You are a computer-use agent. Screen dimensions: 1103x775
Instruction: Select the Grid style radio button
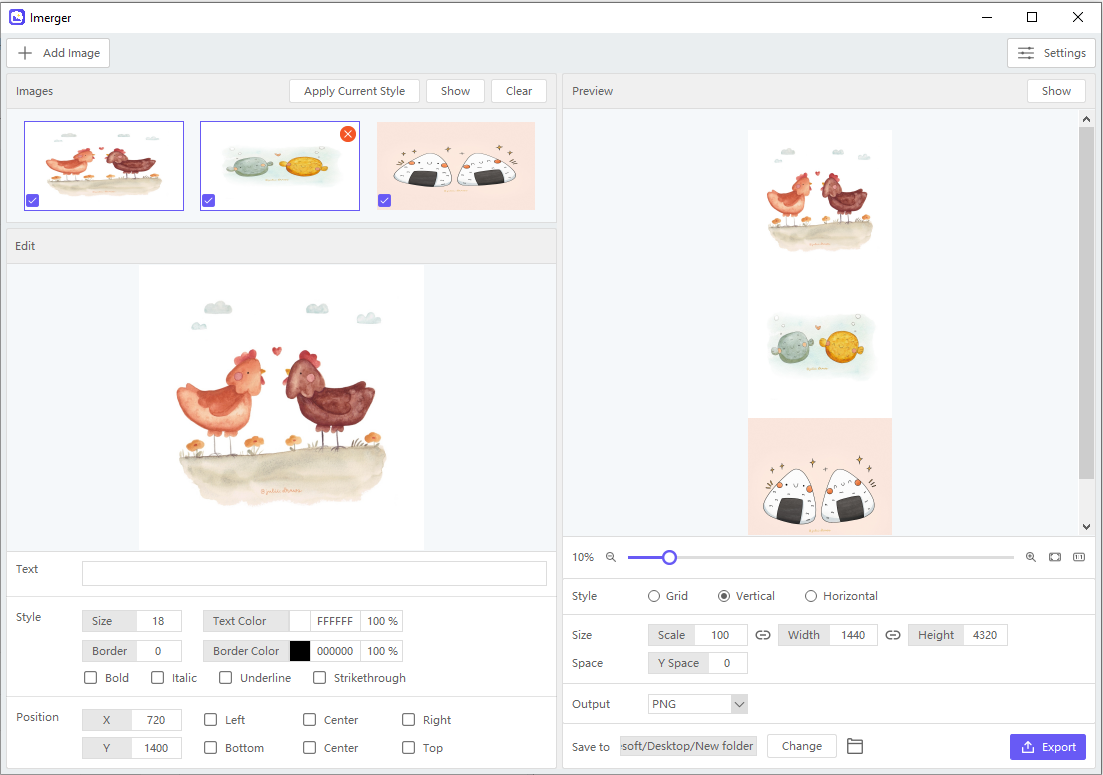(655, 596)
